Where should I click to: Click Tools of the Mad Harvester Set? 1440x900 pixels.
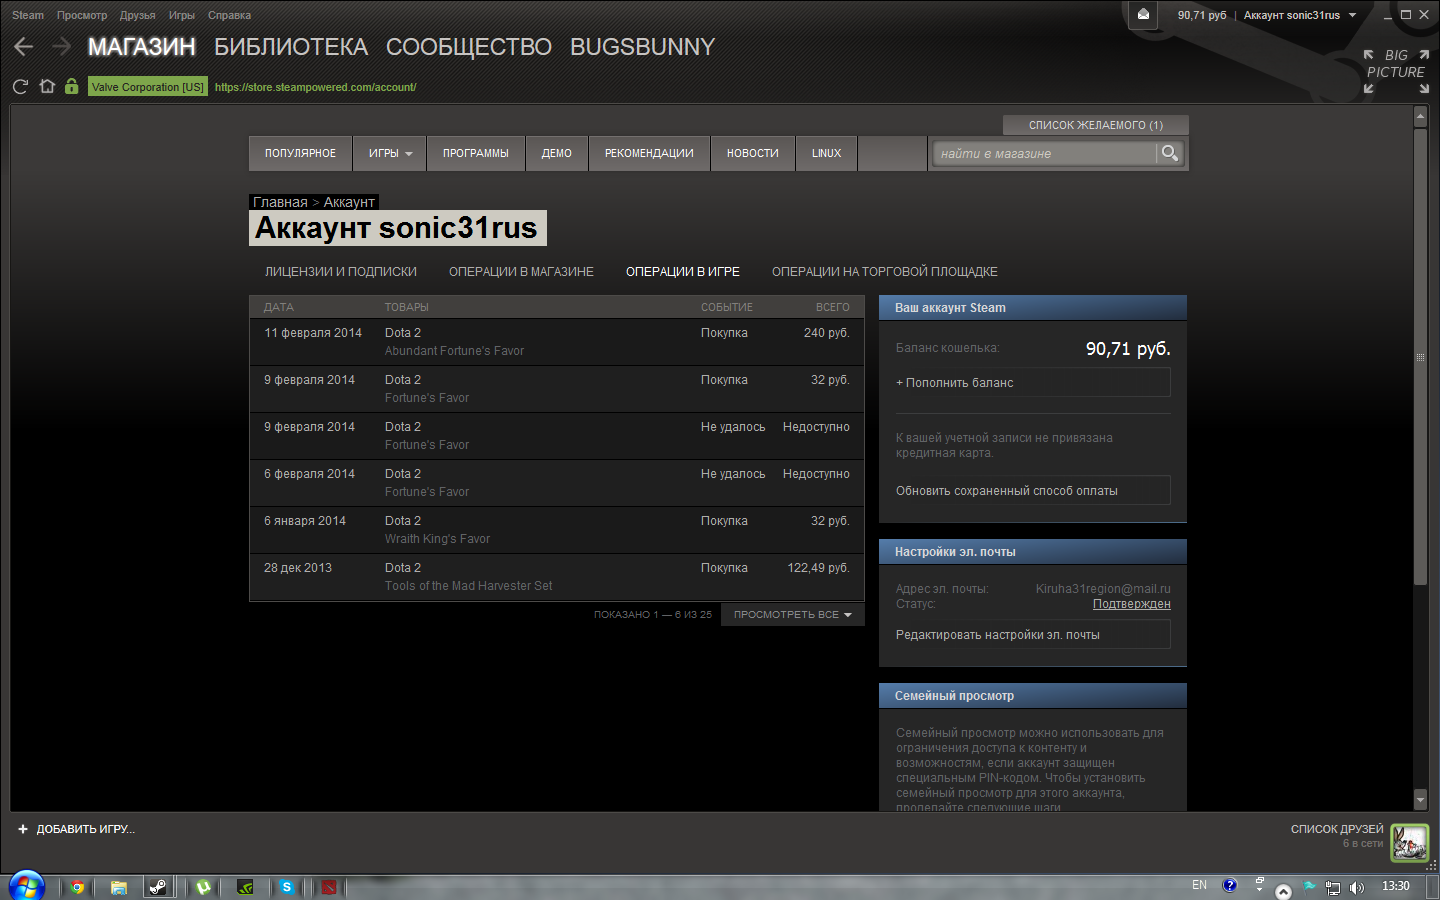468,586
